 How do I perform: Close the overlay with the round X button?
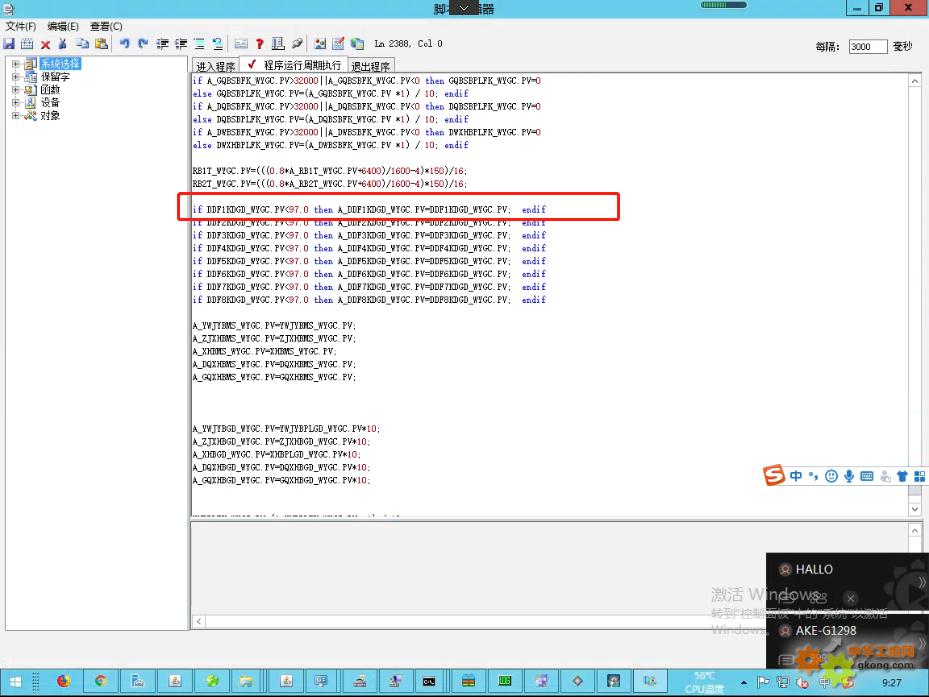[x=850, y=598]
